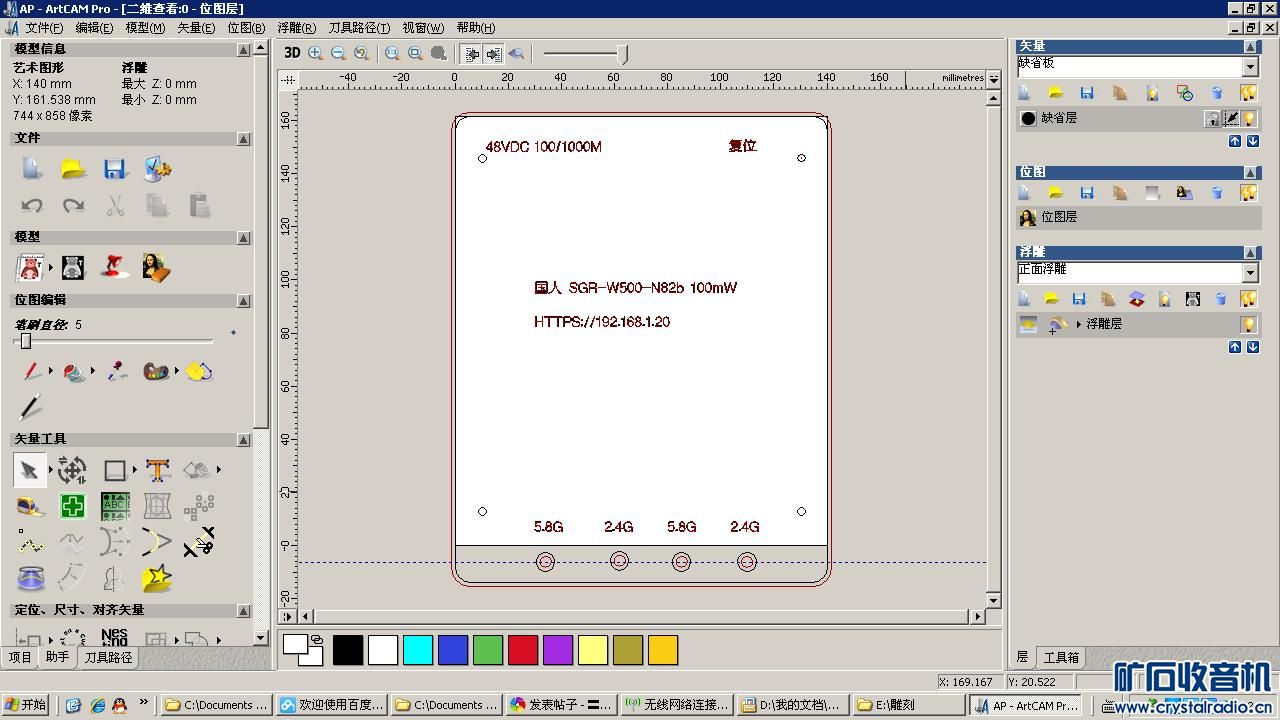The width and height of the screenshot is (1280, 720).
Task: Switch to the 发表帖子 taskbar window
Action: (x=561, y=705)
